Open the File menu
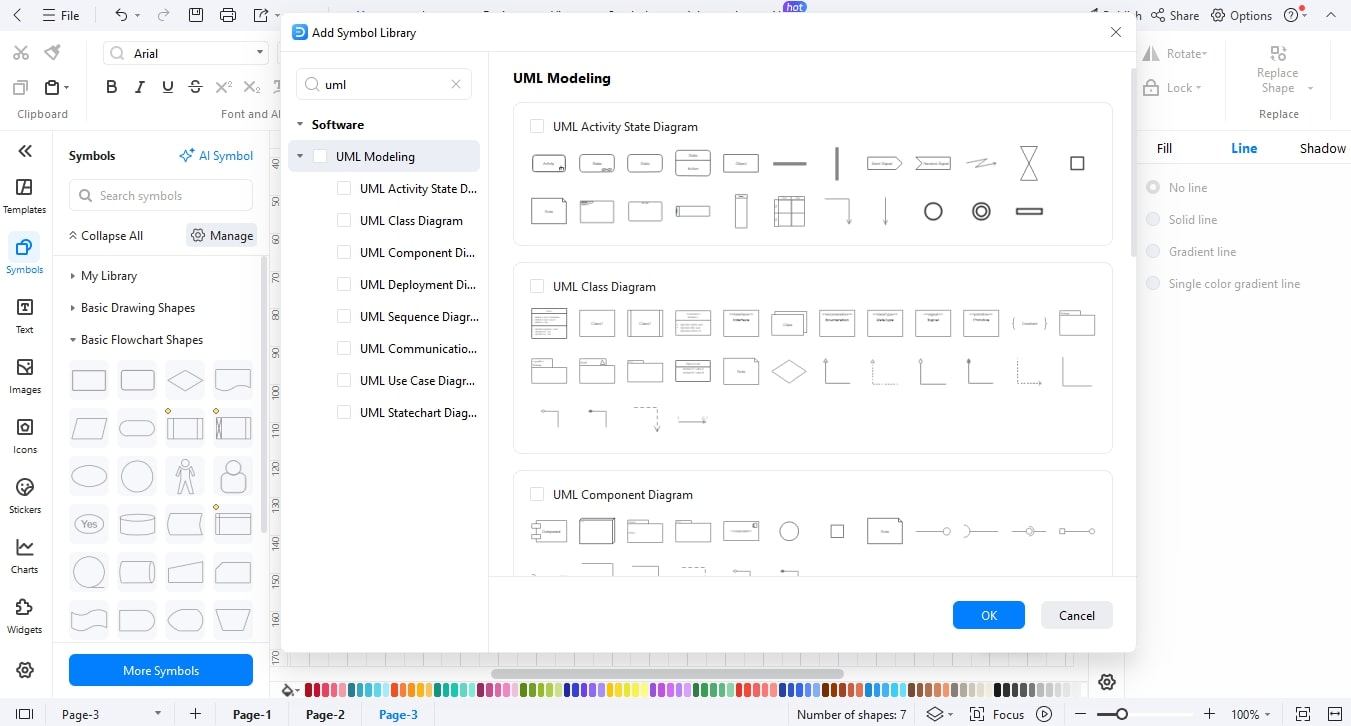 tap(62, 15)
